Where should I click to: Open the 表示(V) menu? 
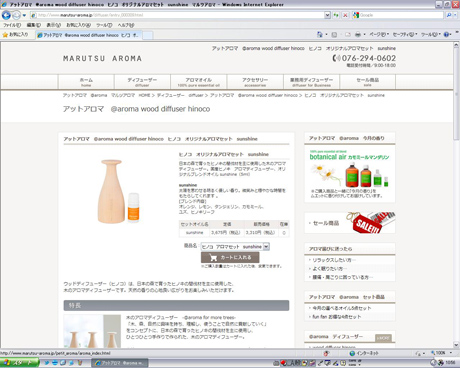tap(53, 25)
